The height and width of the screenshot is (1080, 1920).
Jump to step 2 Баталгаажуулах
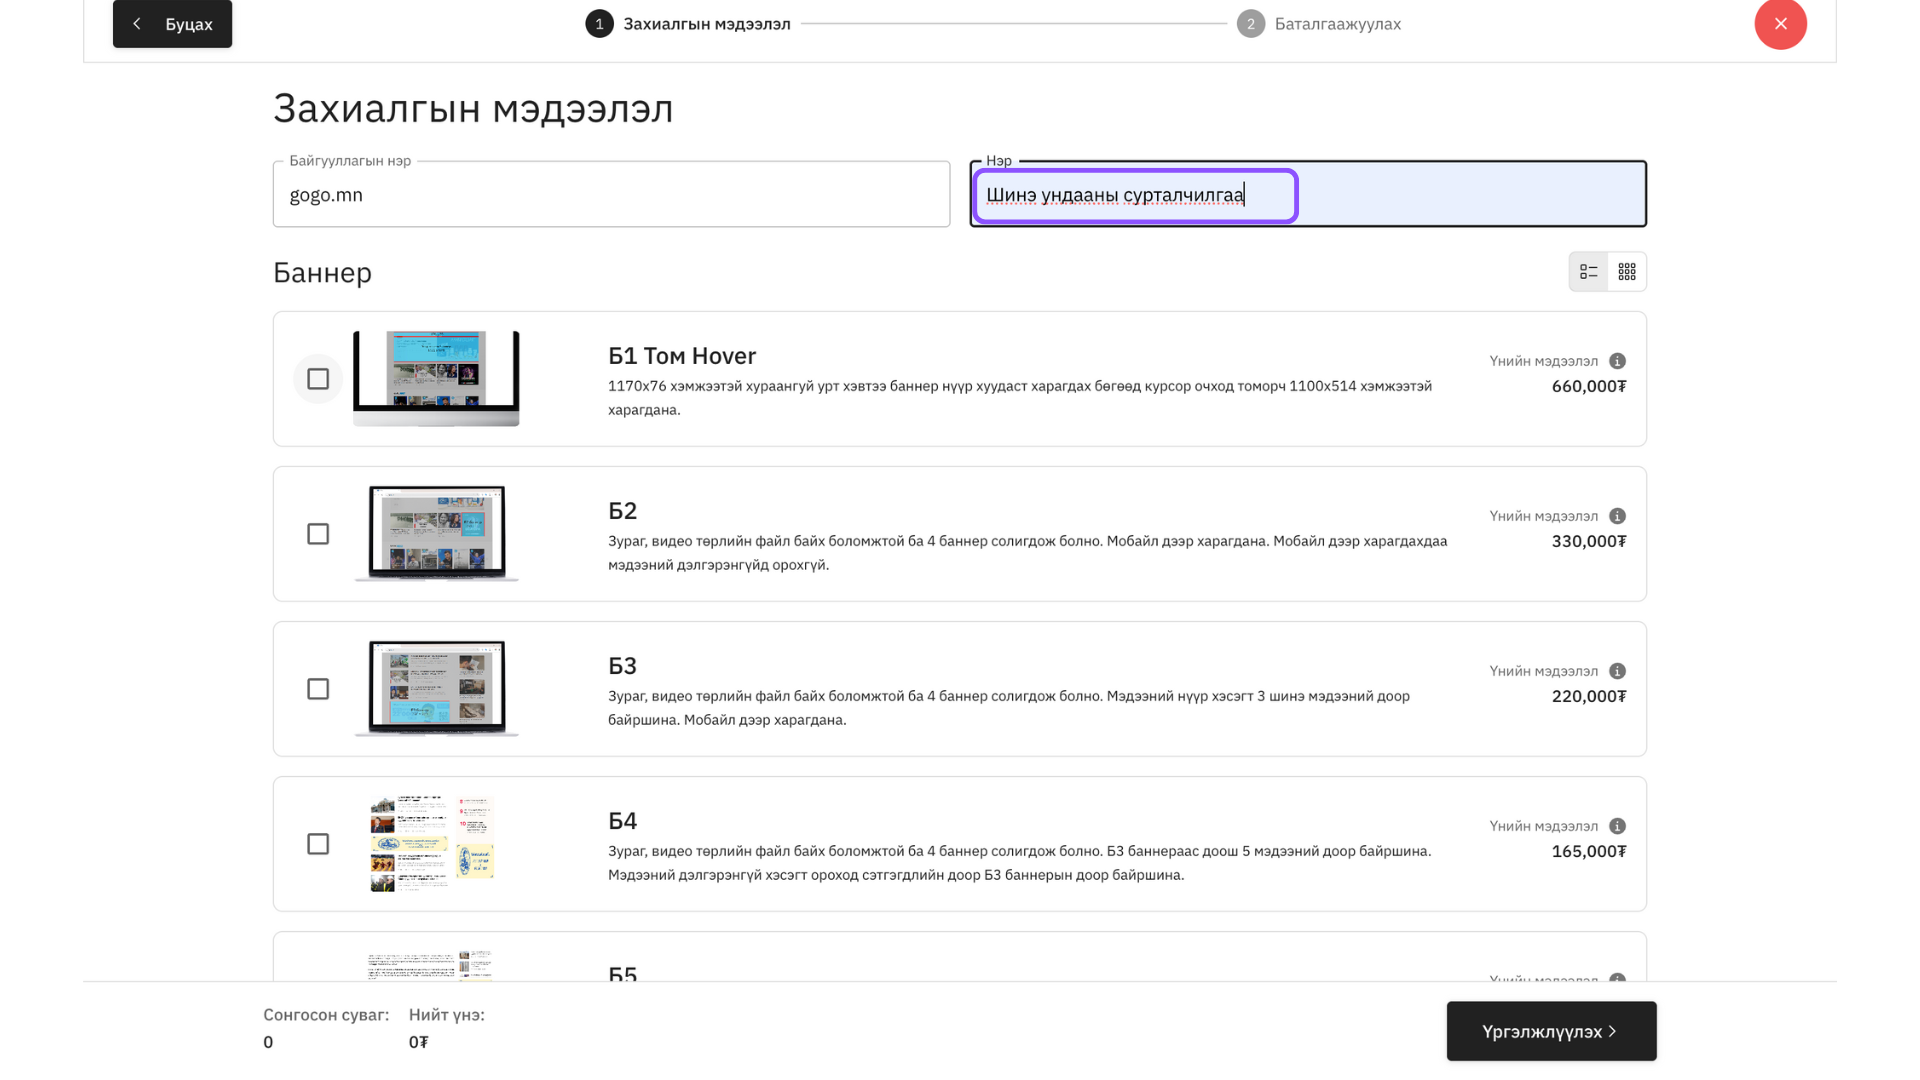pos(1319,24)
